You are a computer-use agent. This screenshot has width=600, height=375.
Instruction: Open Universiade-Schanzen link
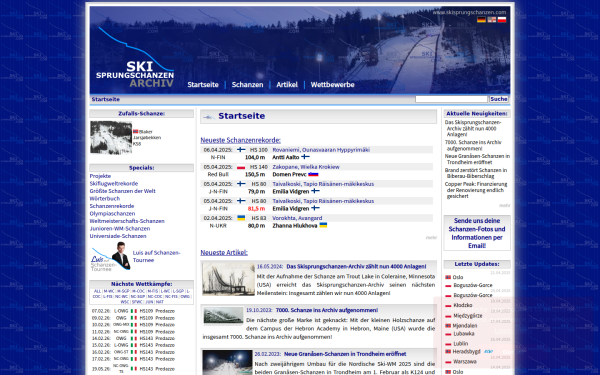click(x=118, y=236)
